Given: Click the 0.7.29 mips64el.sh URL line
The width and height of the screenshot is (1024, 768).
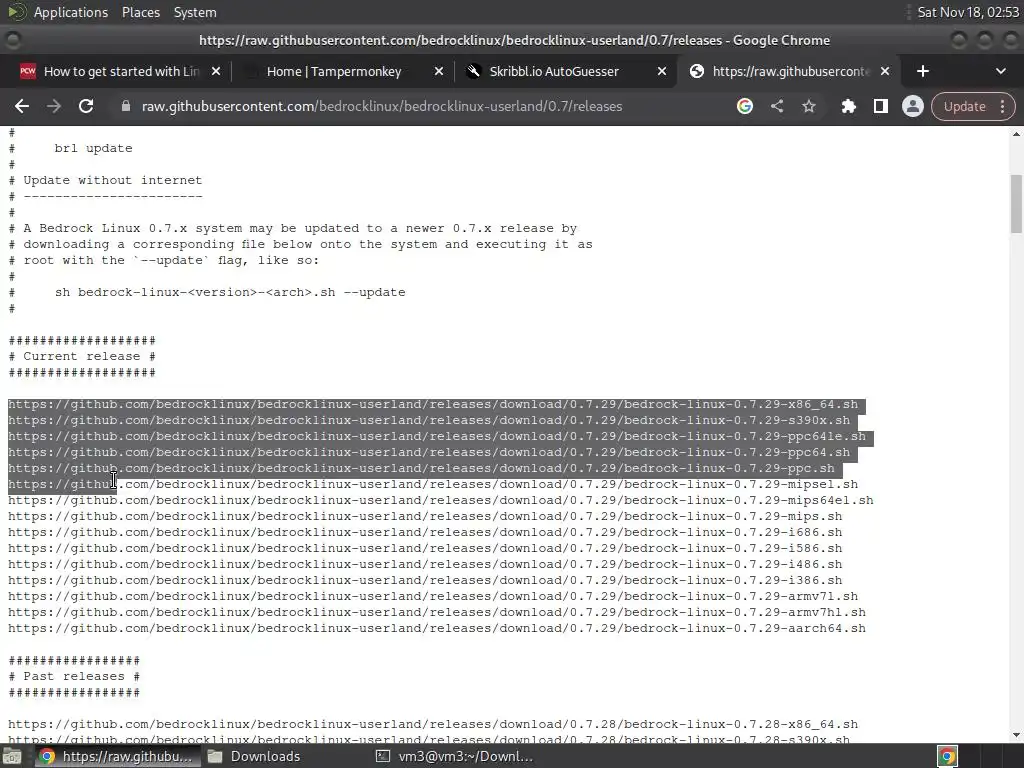Looking at the screenshot, I should [441, 500].
